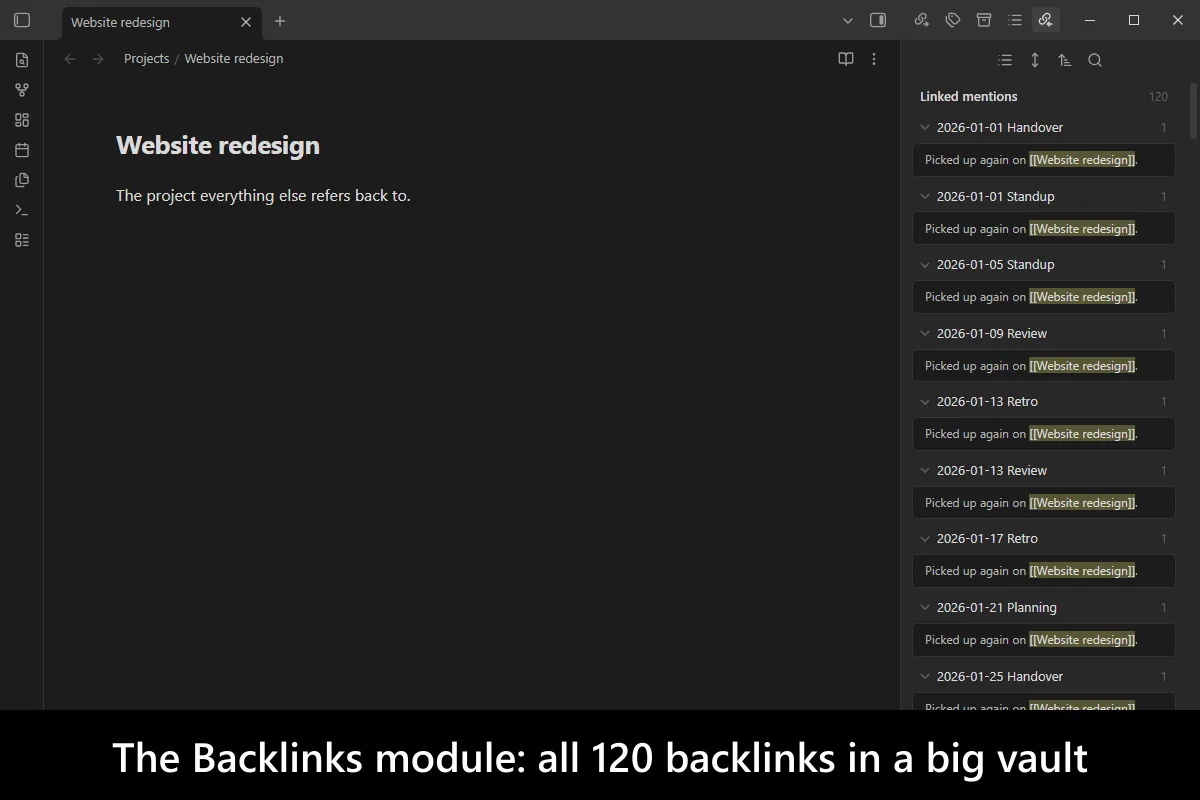The width and height of the screenshot is (1200, 800).
Task: Click the insert template ribbon icon
Action: click(x=22, y=180)
